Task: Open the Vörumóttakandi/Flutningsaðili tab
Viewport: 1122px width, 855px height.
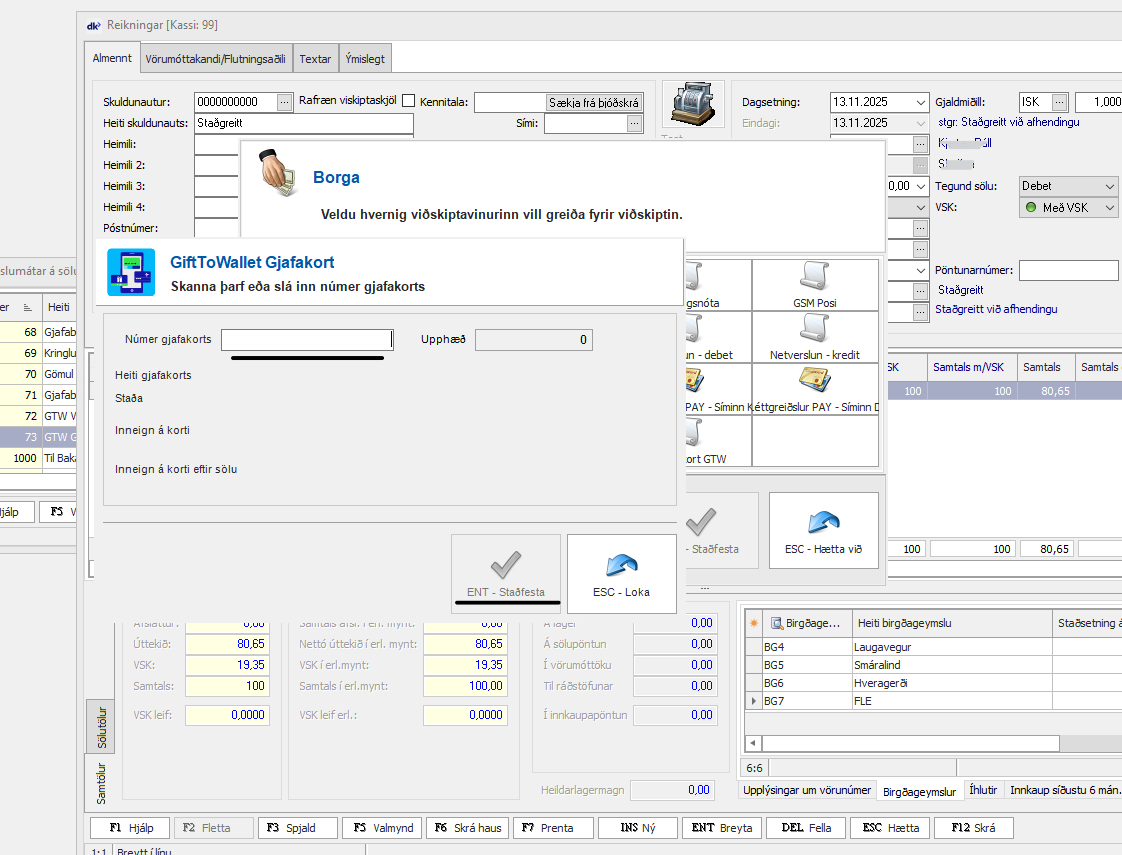Action: pyautogui.click(x=216, y=59)
